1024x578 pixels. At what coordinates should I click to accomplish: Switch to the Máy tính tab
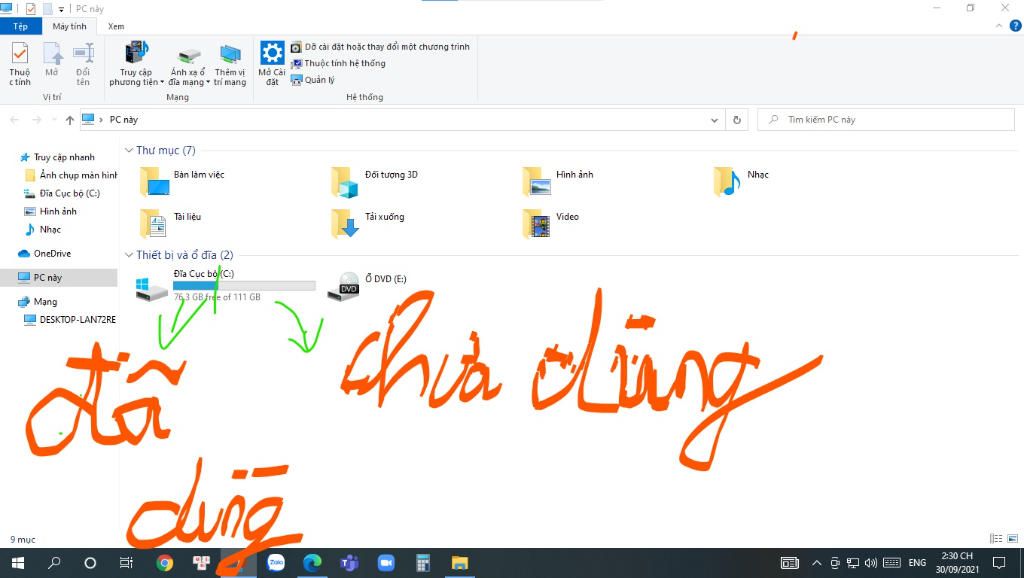click(x=69, y=26)
